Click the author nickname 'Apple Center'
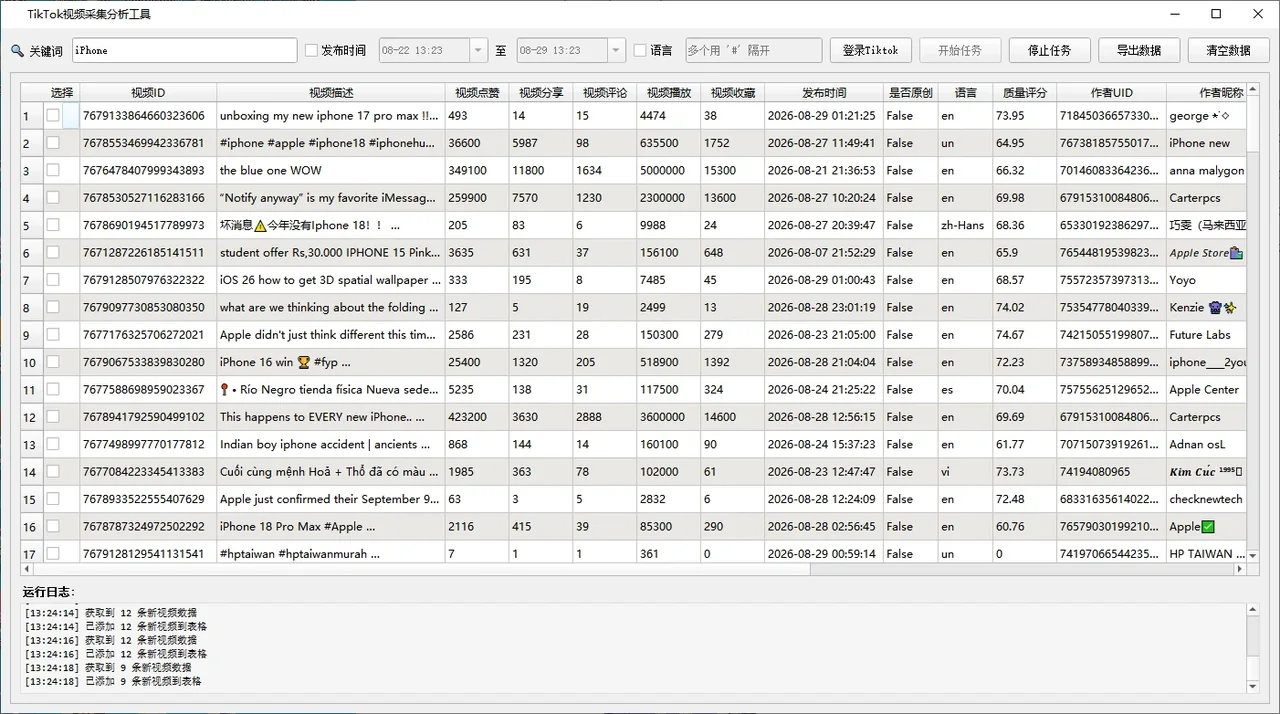Screen dimensions: 1280x714 (x=1206, y=389)
